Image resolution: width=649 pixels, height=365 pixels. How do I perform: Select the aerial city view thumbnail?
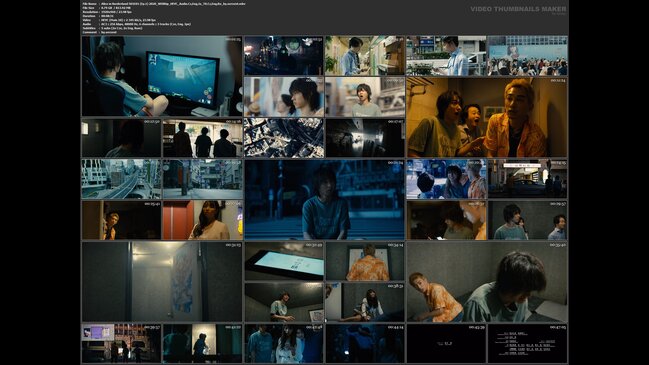(284, 138)
